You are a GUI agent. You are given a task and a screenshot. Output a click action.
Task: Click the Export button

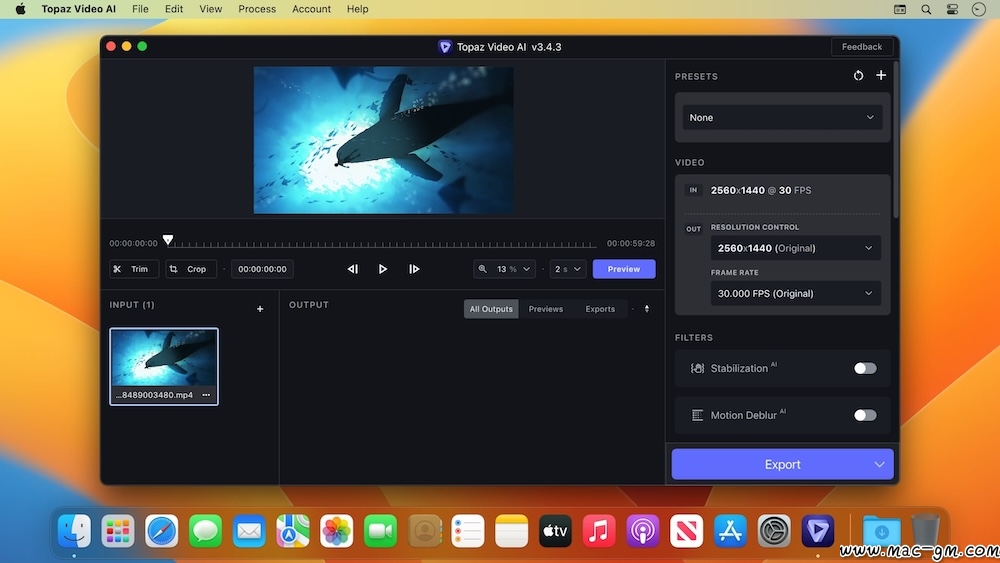coord(782,464)
